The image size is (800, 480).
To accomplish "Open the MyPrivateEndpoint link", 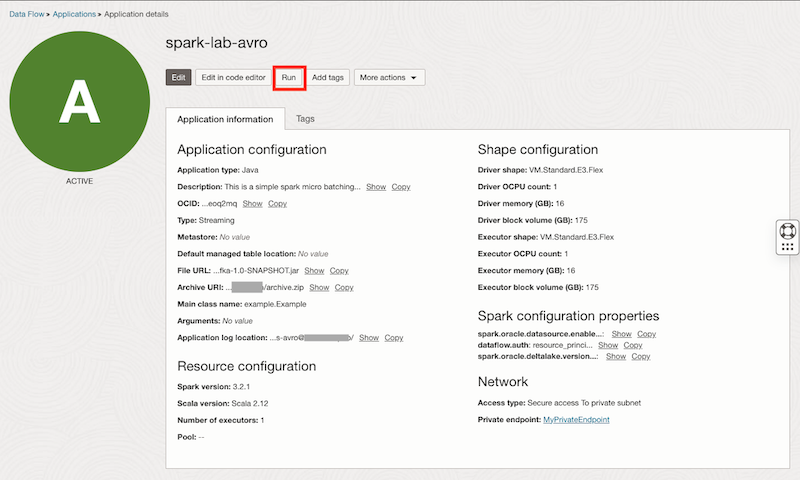I will click(x=576, y=420).
